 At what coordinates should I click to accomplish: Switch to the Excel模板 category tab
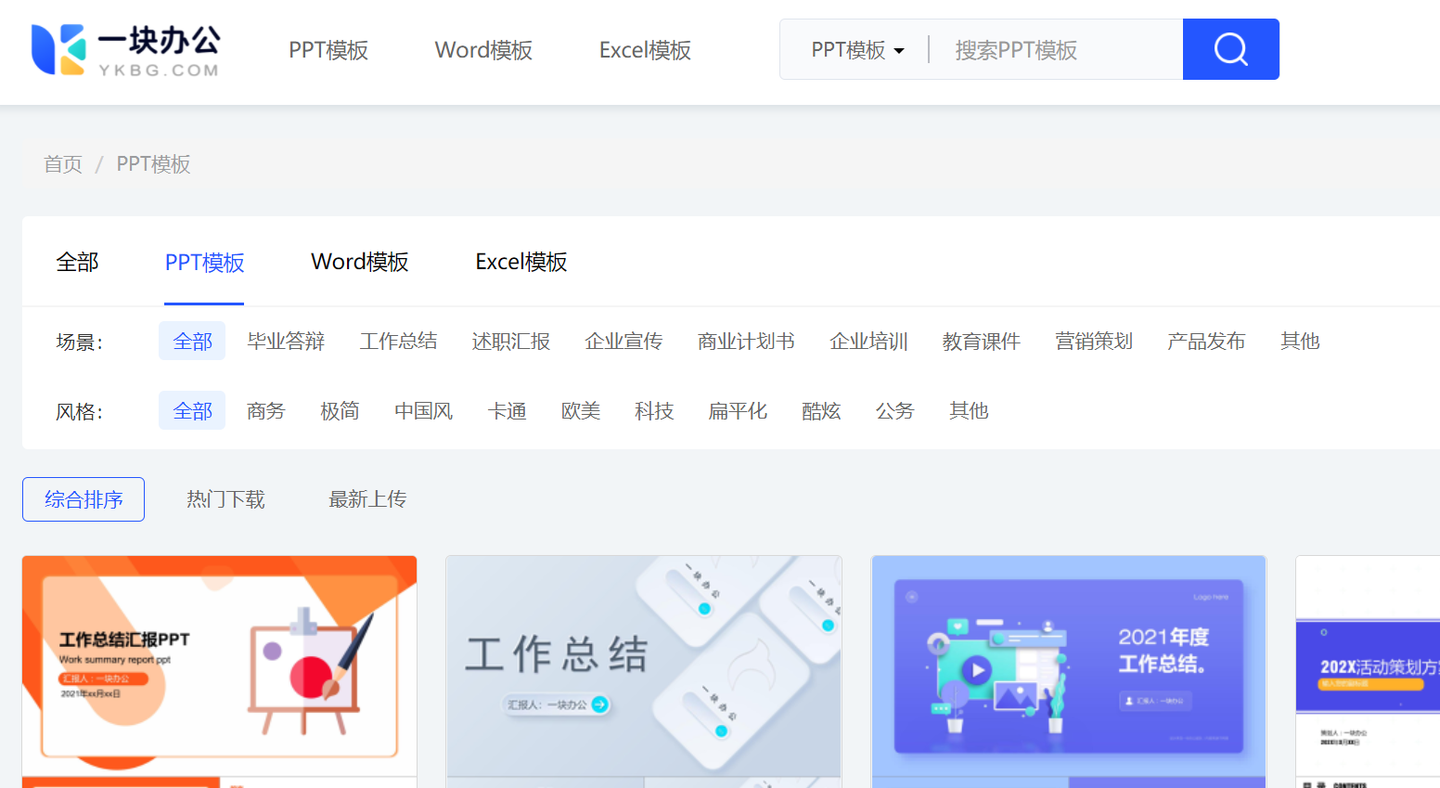click(521, 262)
